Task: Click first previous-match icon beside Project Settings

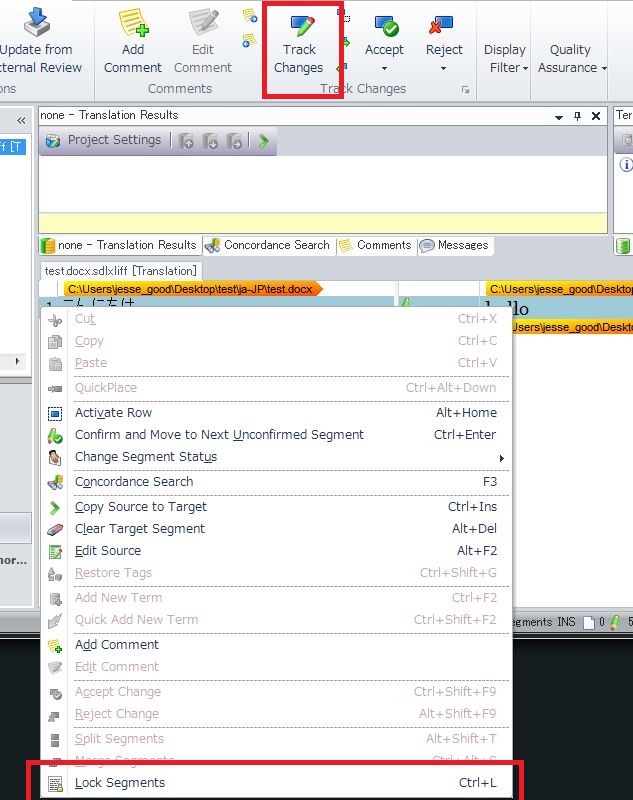Action: pos(187,141)
